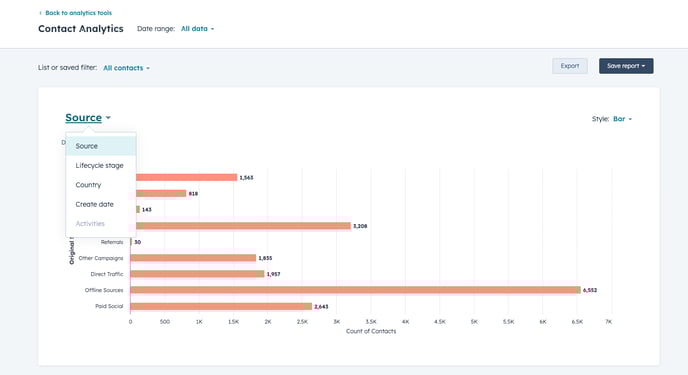Change chart style via Bar dropdown
This screenshot has height=375, width=688.
point(622,119)
